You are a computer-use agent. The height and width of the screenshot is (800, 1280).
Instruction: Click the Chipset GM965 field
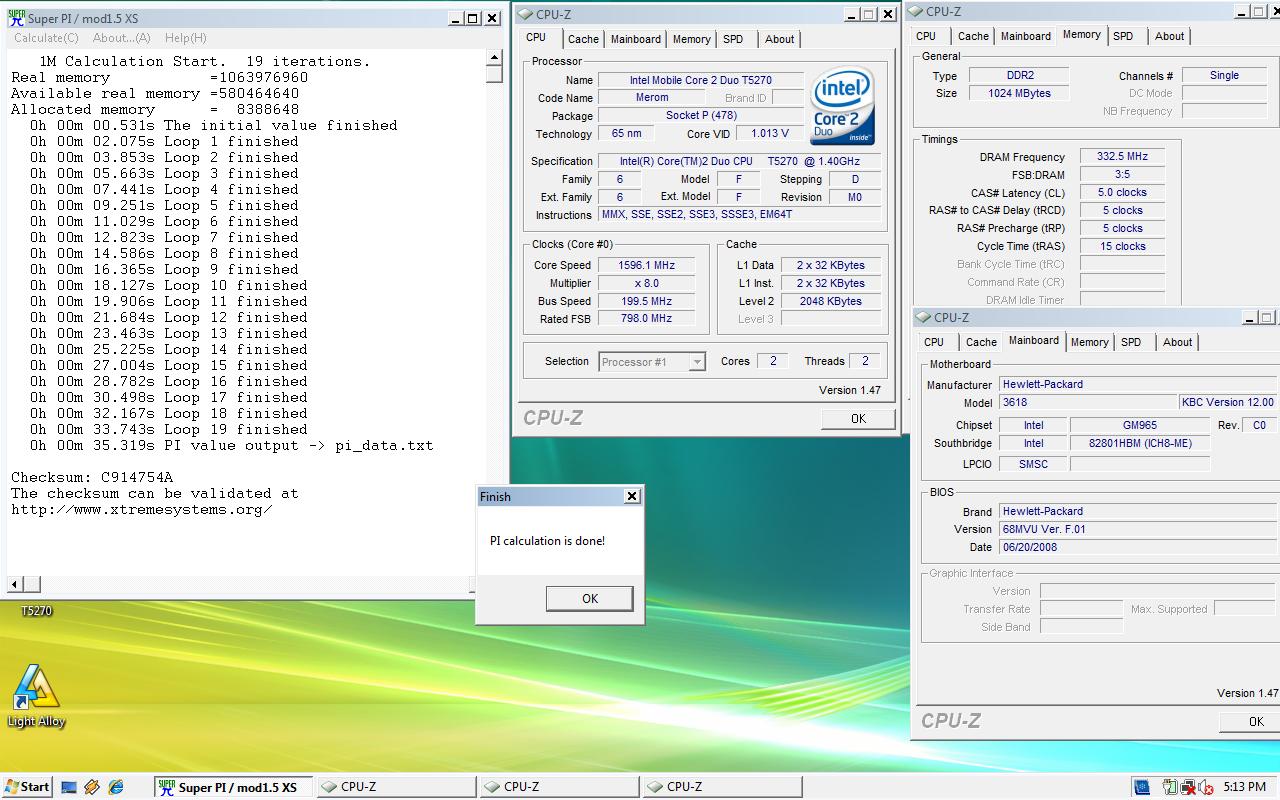[x=1139, y=425]
